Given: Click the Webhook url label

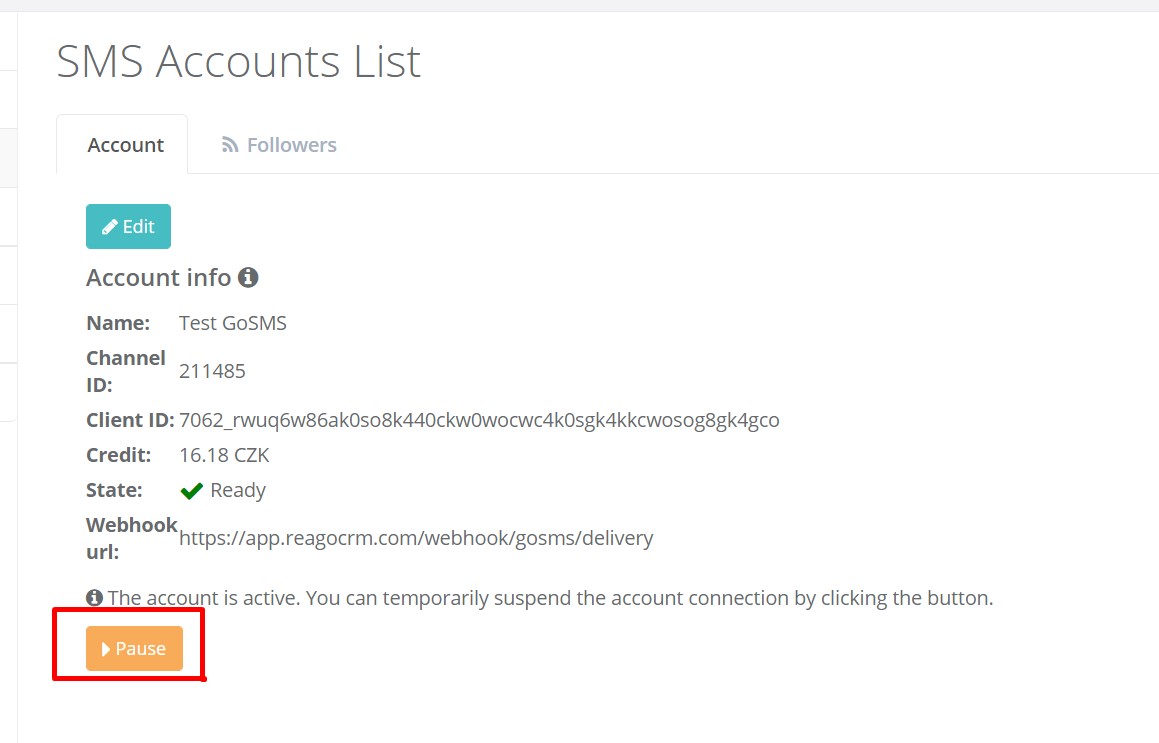Looking at the screenshot, I should point(132,538).
